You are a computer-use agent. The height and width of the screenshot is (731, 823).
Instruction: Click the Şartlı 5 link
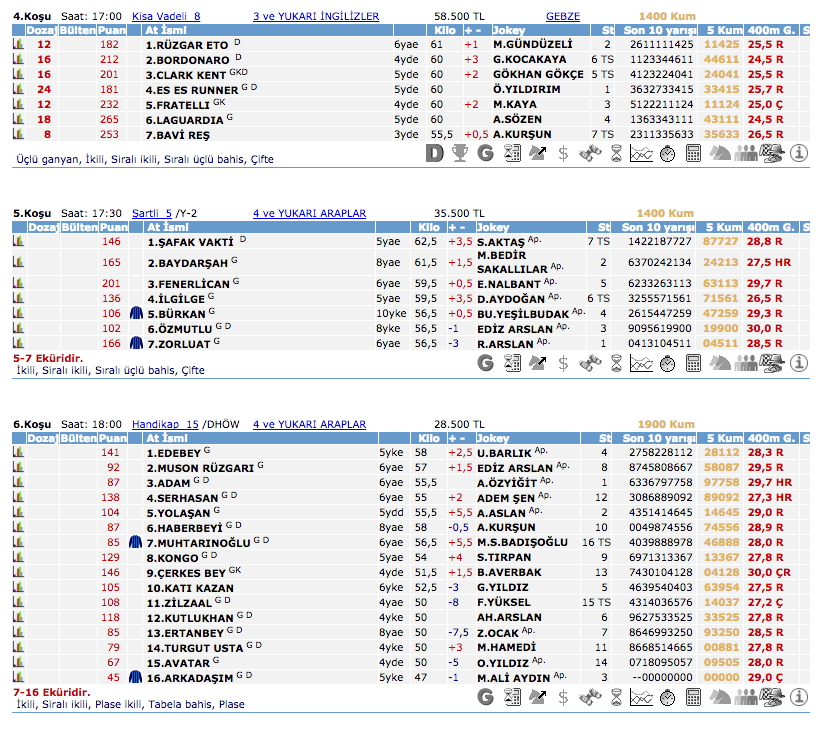(152, 213)
